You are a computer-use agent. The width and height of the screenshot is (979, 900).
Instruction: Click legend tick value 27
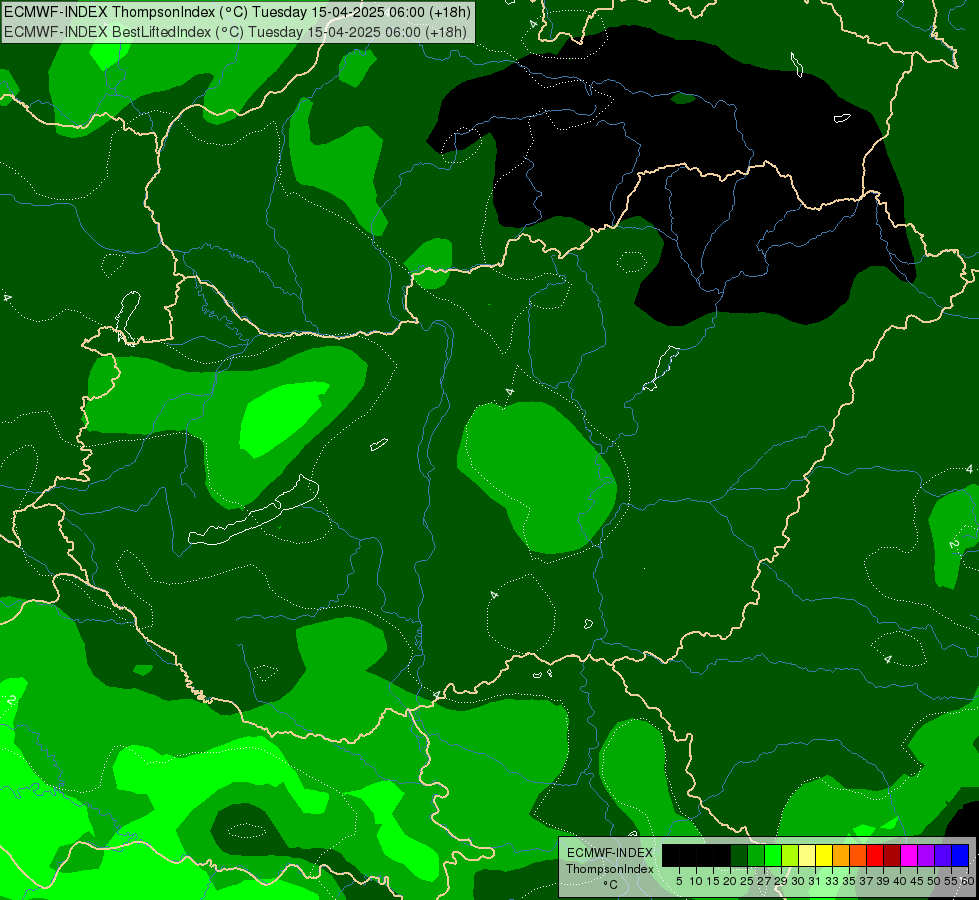tap(765, 881)
